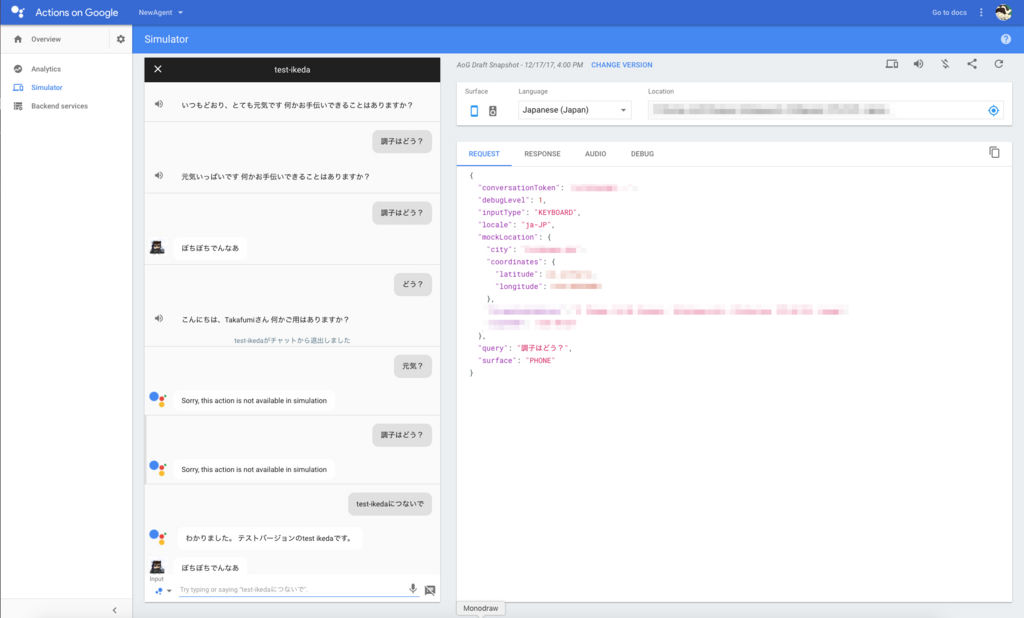Click the microphone input icon

pyautogui.click(x=413, y=589)
